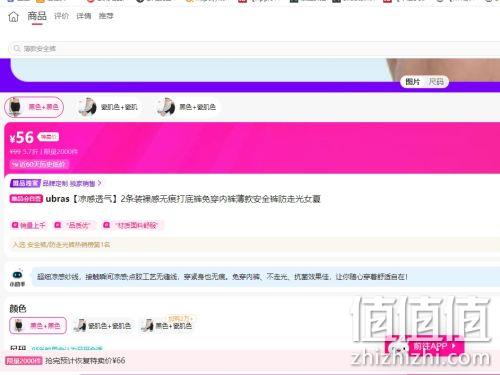
Task: Click the ¥56 price
Action: click(22, 138)
